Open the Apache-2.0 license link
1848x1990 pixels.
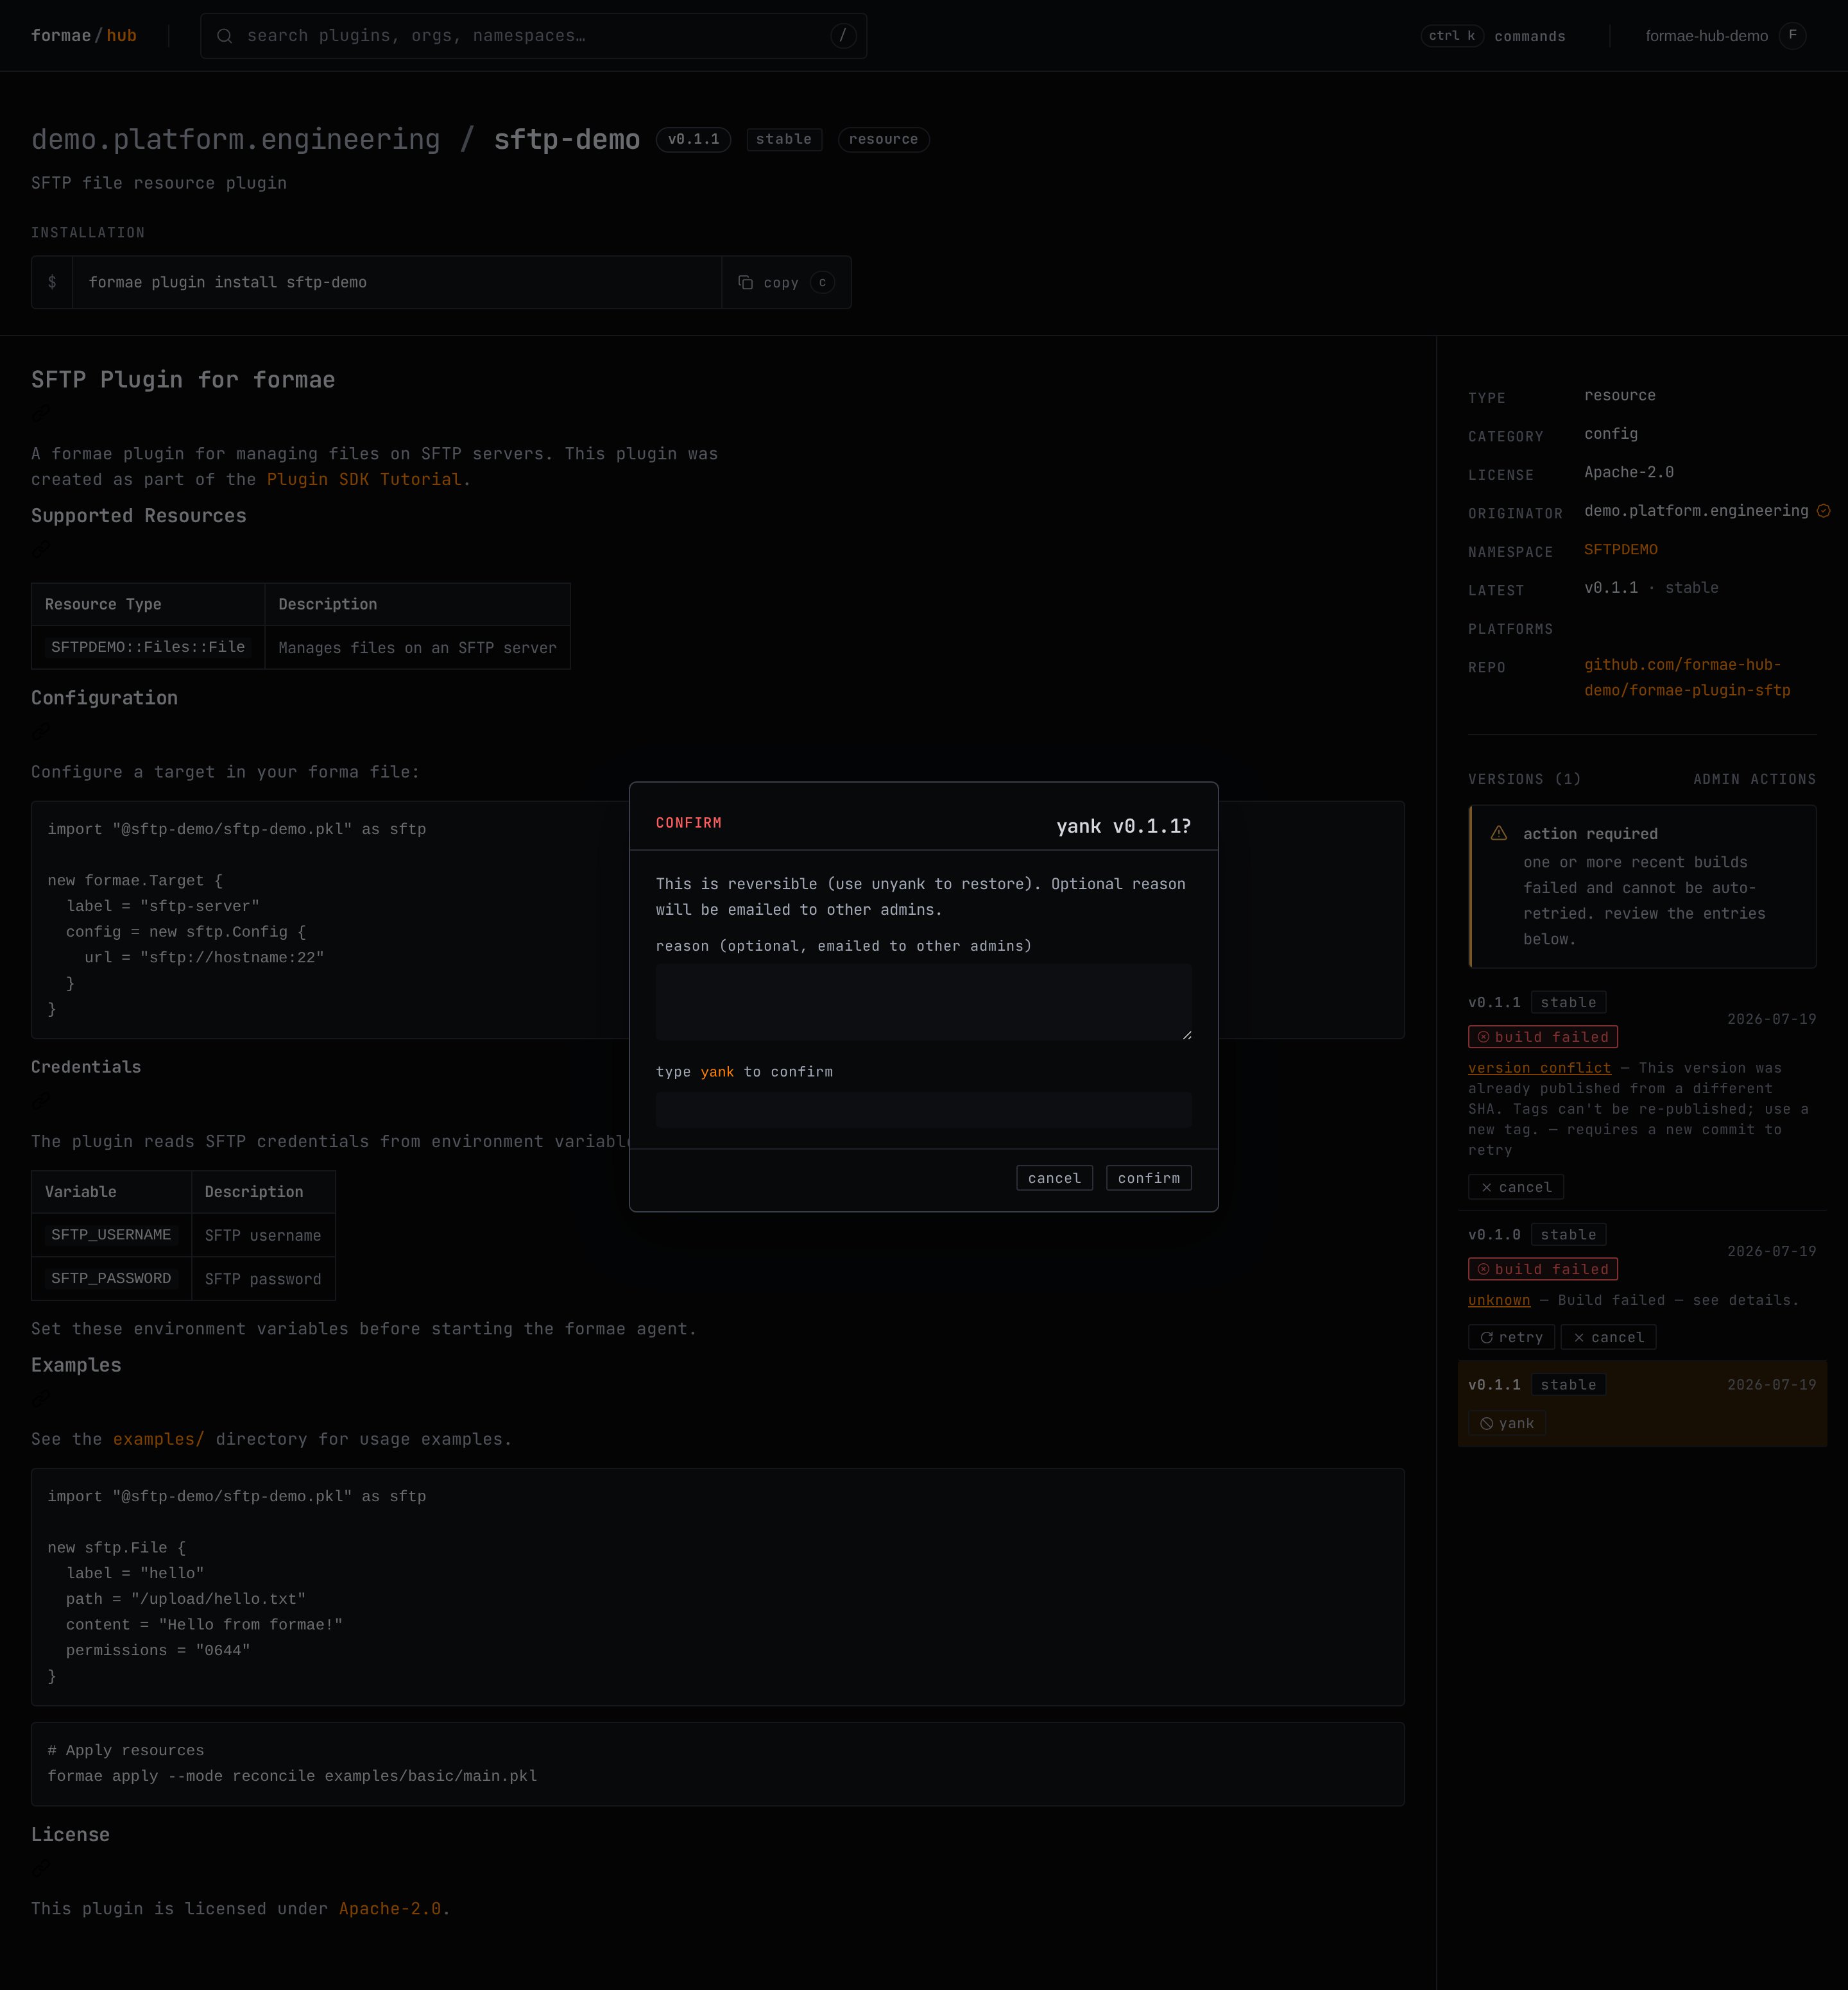tap(390, 1908)
